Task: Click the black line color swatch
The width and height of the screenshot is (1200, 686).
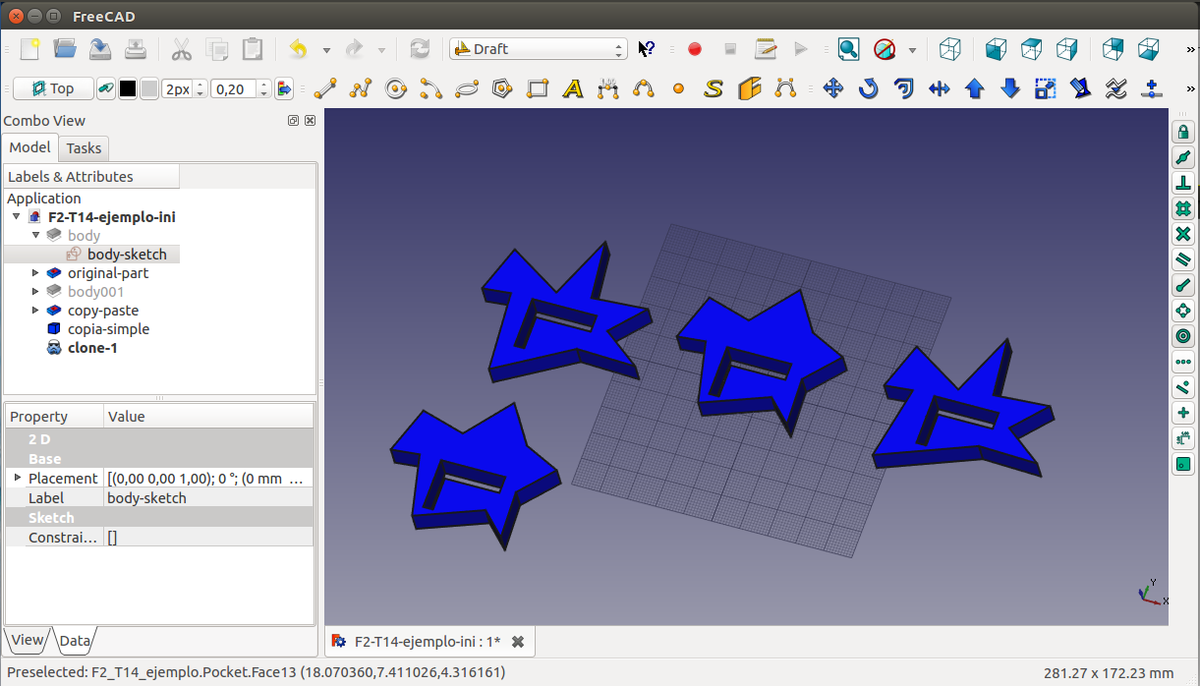Action: tap(128, 89)
